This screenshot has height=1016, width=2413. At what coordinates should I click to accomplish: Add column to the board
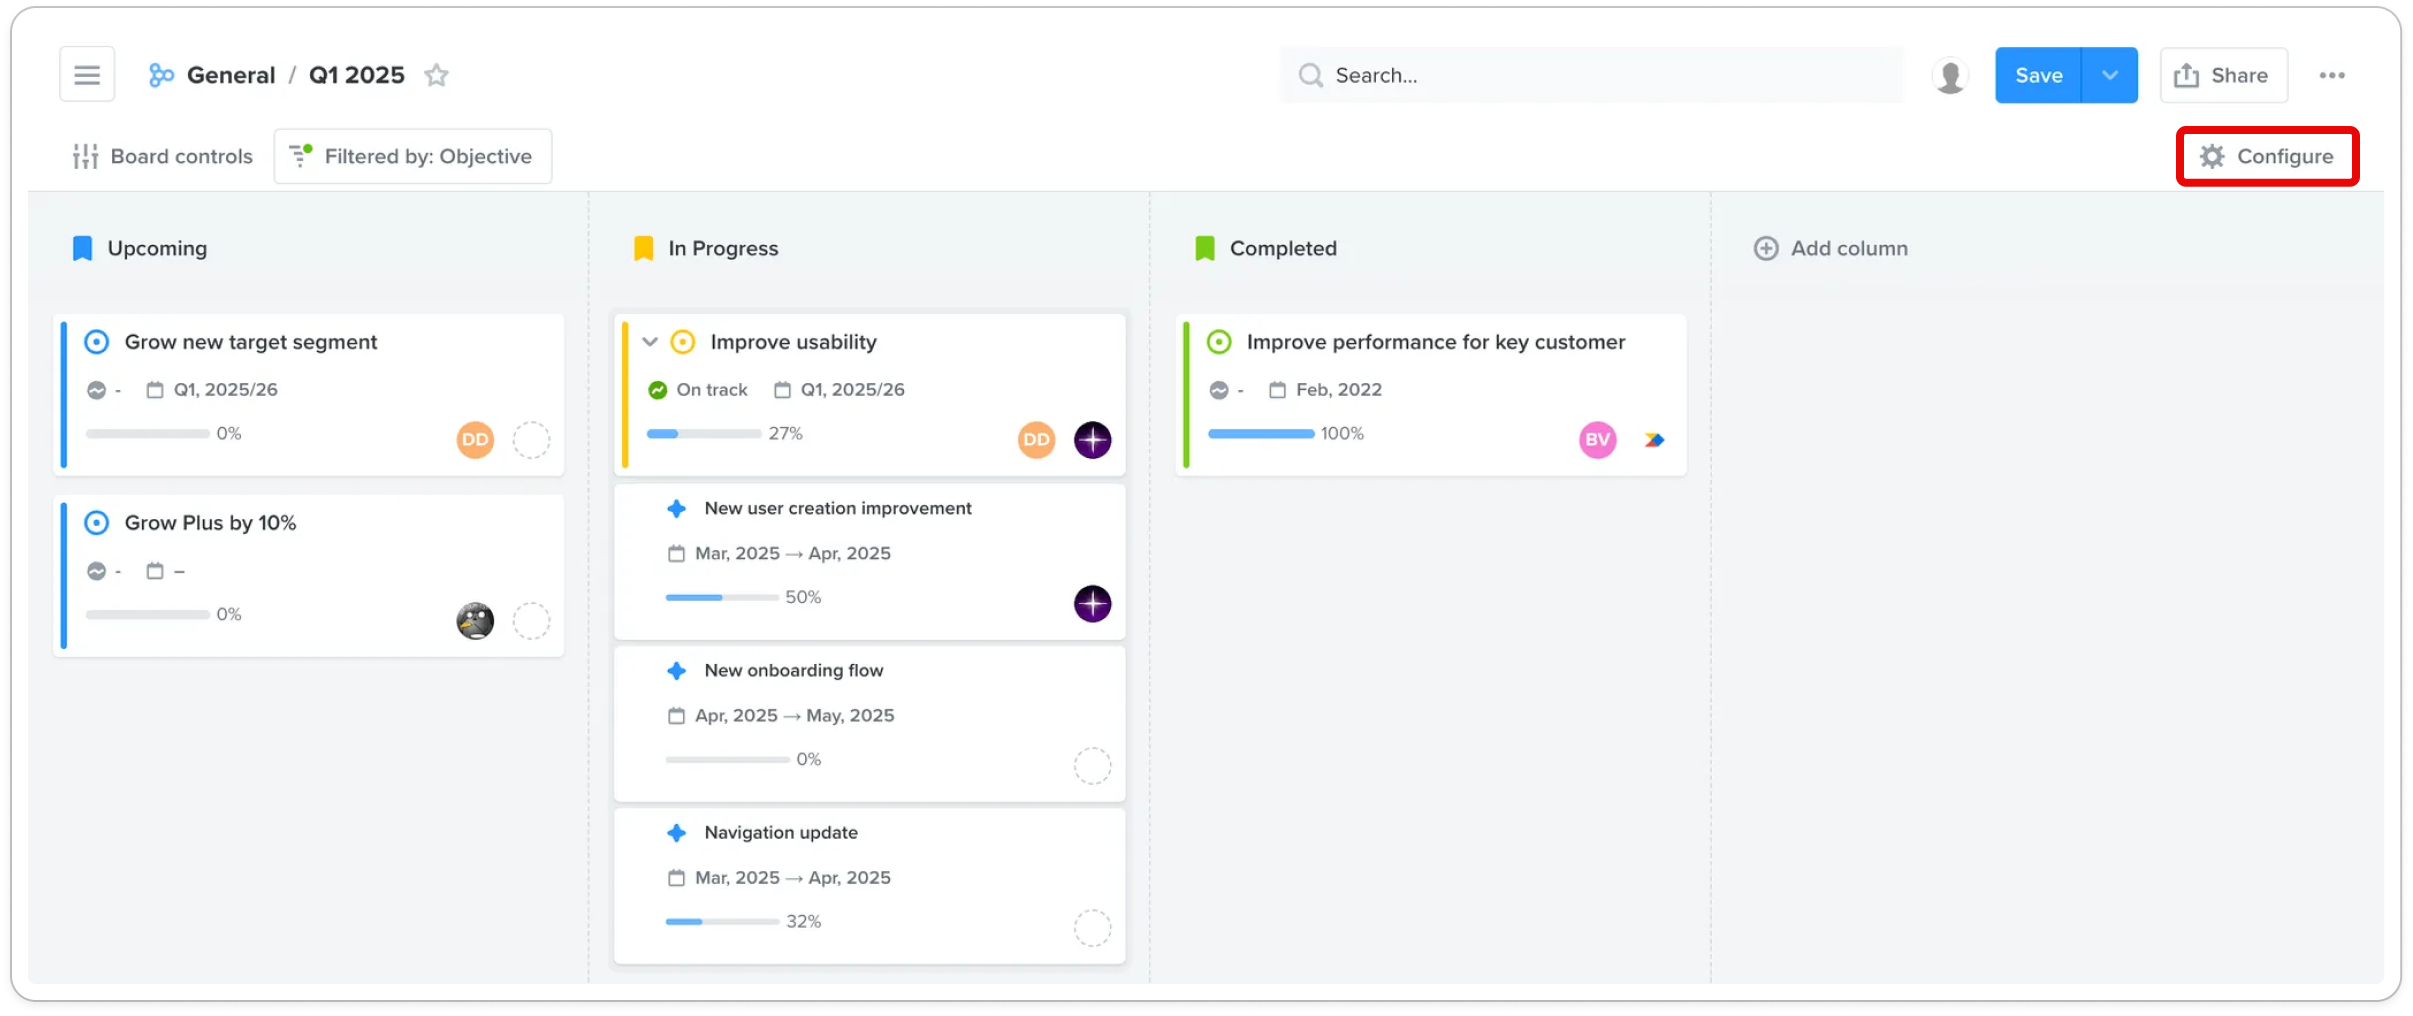1831,248
